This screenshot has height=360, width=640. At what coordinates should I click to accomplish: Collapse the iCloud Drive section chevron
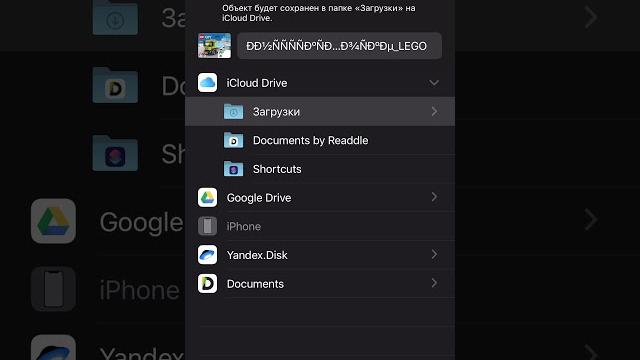[x=434, y=83]
